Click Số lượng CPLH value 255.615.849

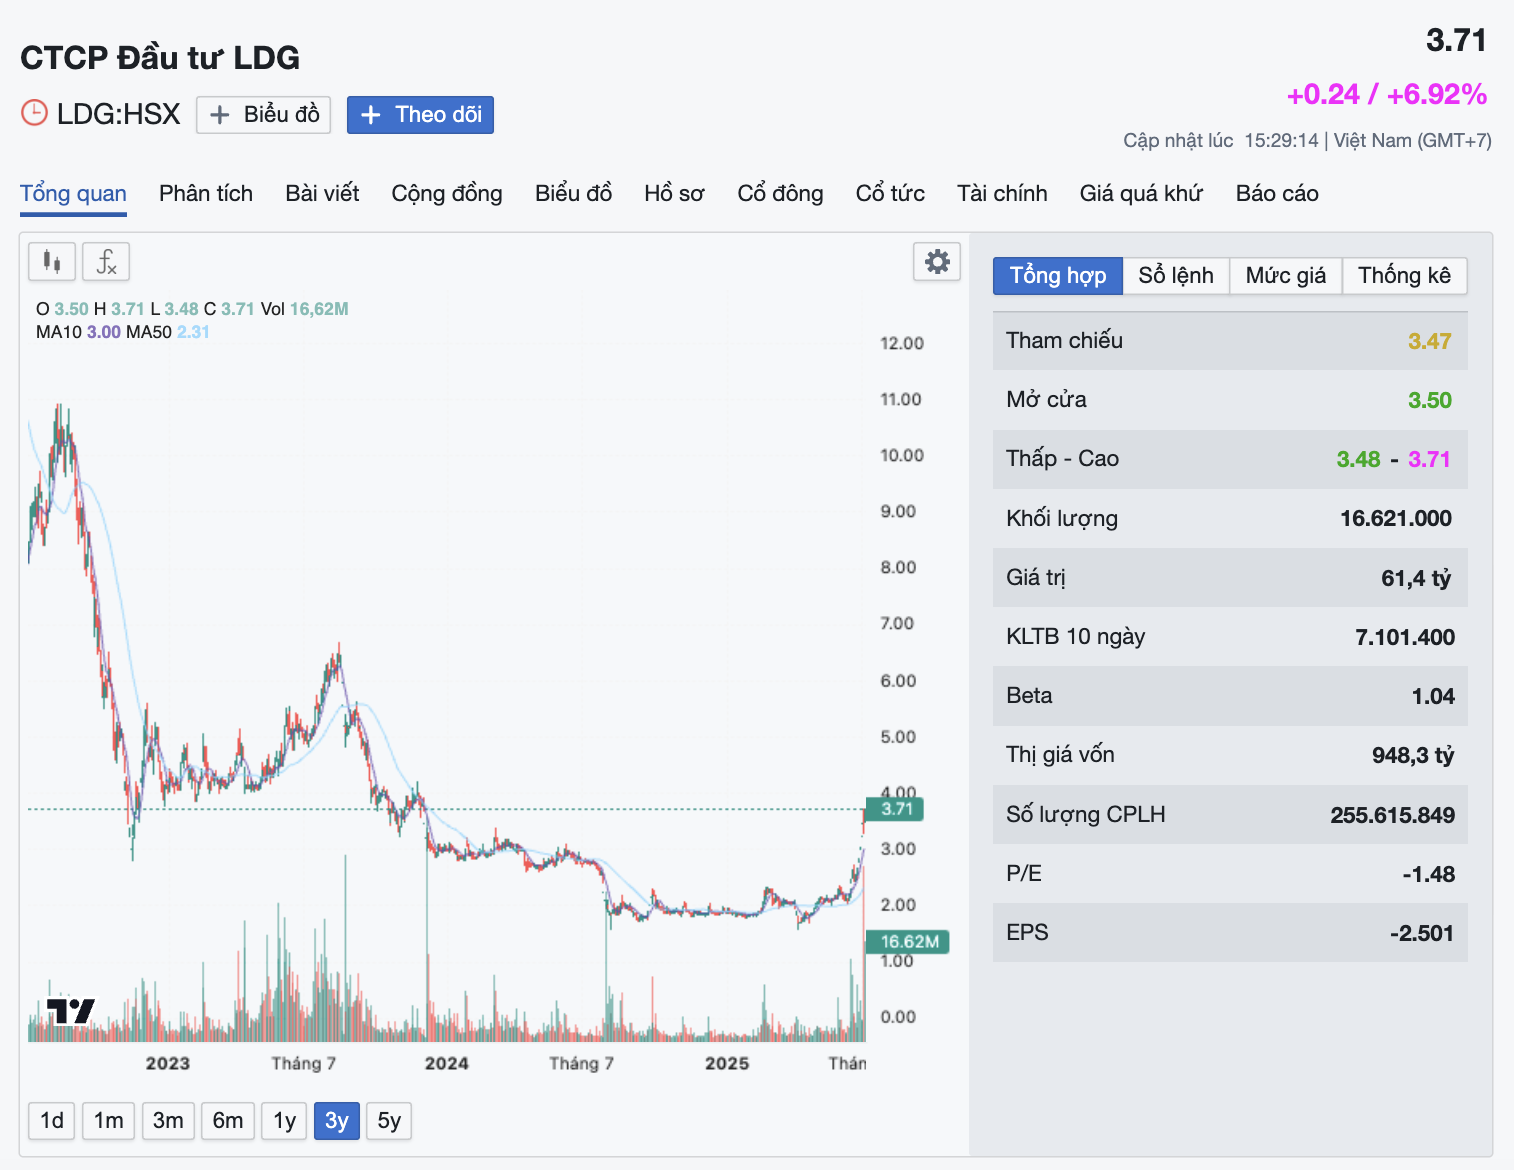point(1392,815)
